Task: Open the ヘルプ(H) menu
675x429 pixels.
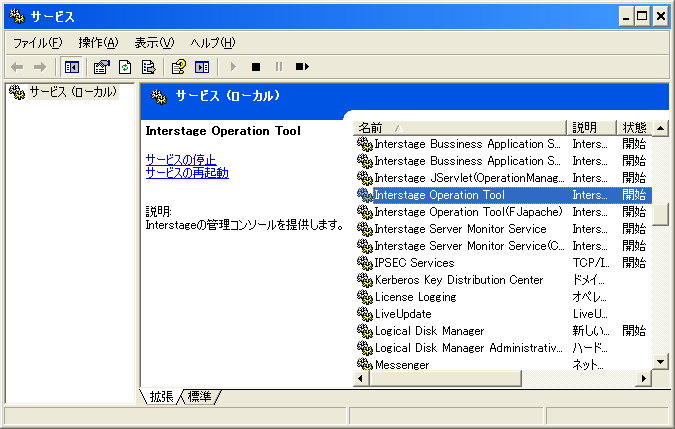Action: 213,43
